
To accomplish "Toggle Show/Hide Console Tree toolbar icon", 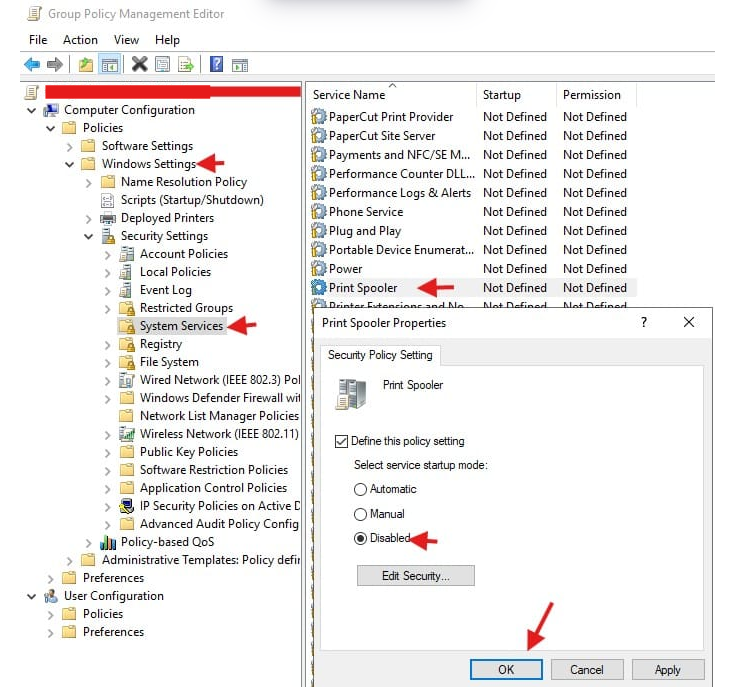I will pyautogui.click(x=110, y=65).
